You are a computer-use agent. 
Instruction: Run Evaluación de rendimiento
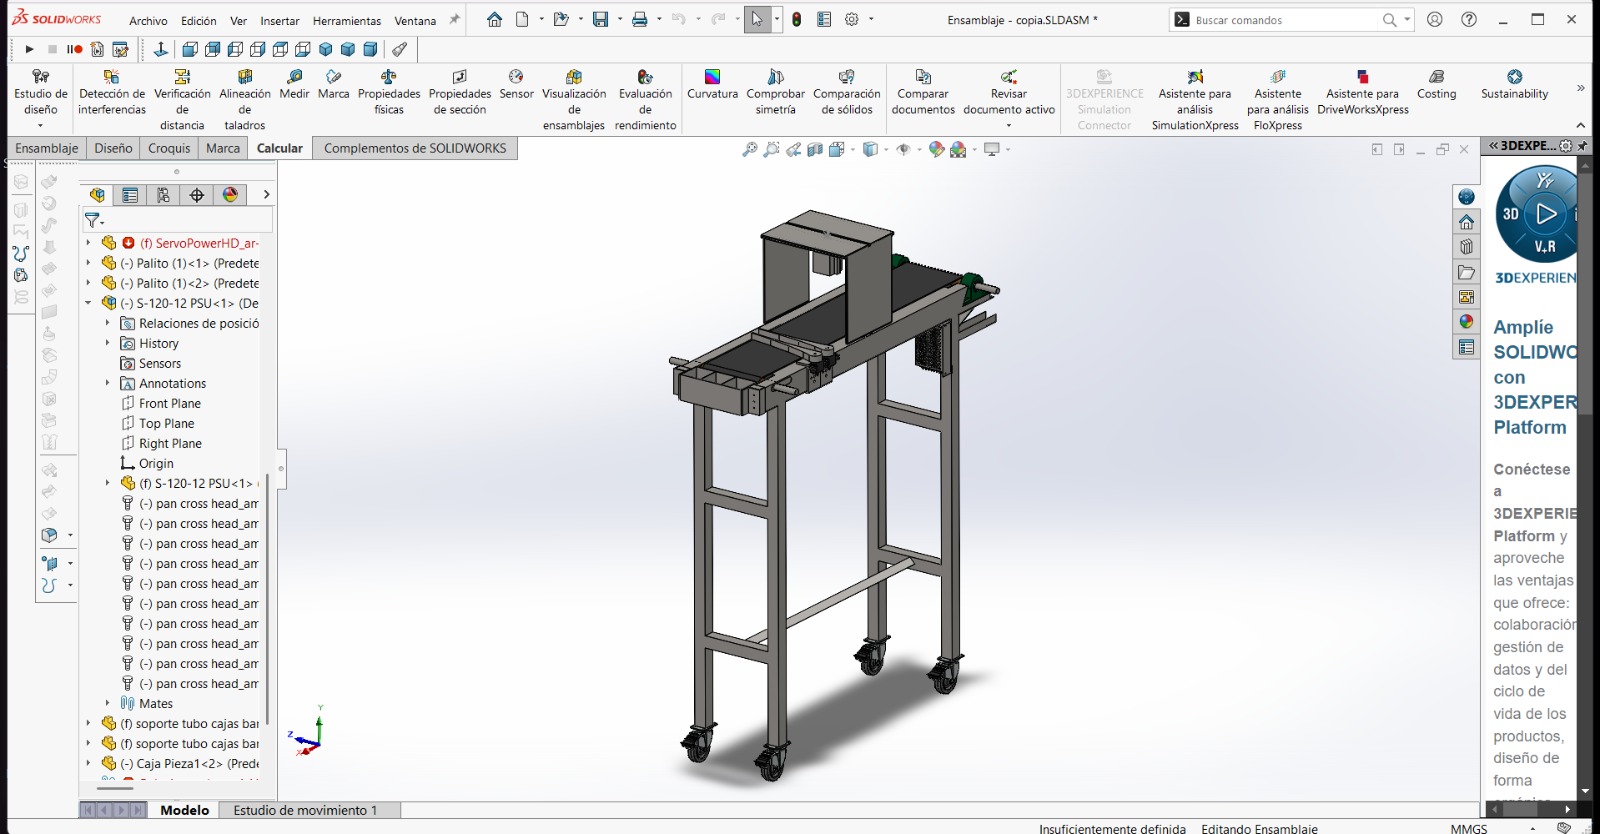click(645, 100)
